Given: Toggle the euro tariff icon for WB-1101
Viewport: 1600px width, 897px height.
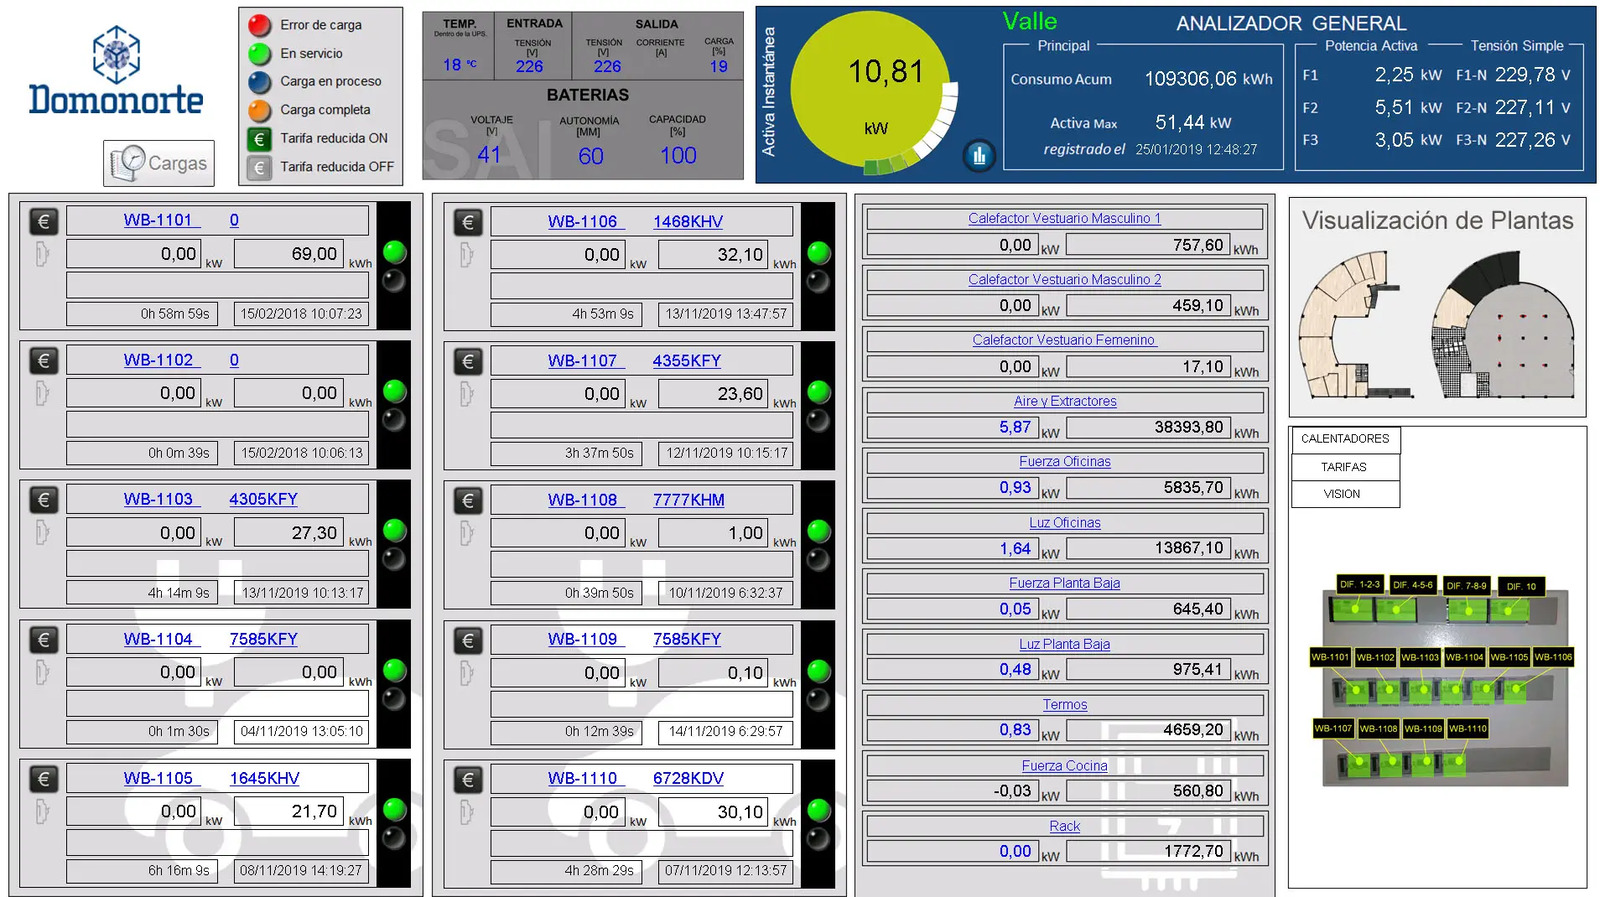Looking at the screenshot, I should click(x=43, y=221).
